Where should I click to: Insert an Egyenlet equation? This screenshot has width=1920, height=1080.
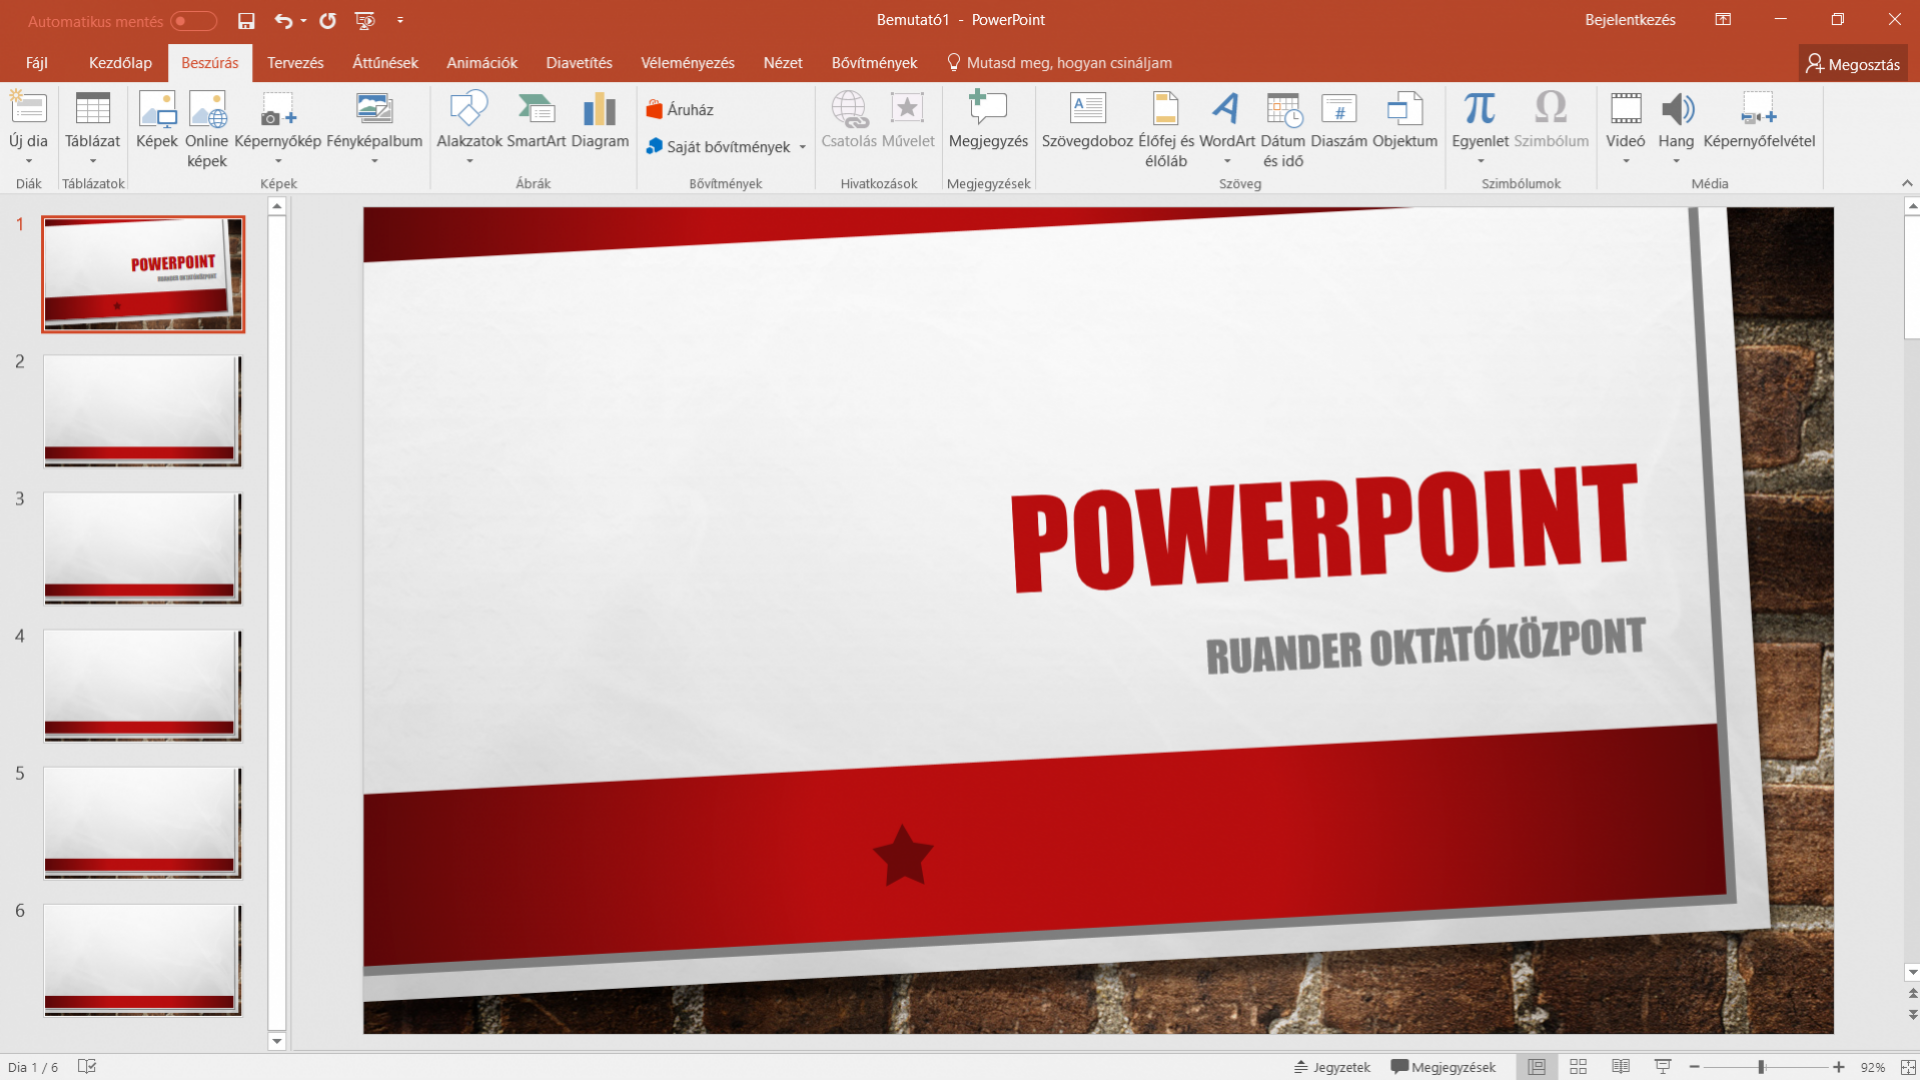(1480, 127)
